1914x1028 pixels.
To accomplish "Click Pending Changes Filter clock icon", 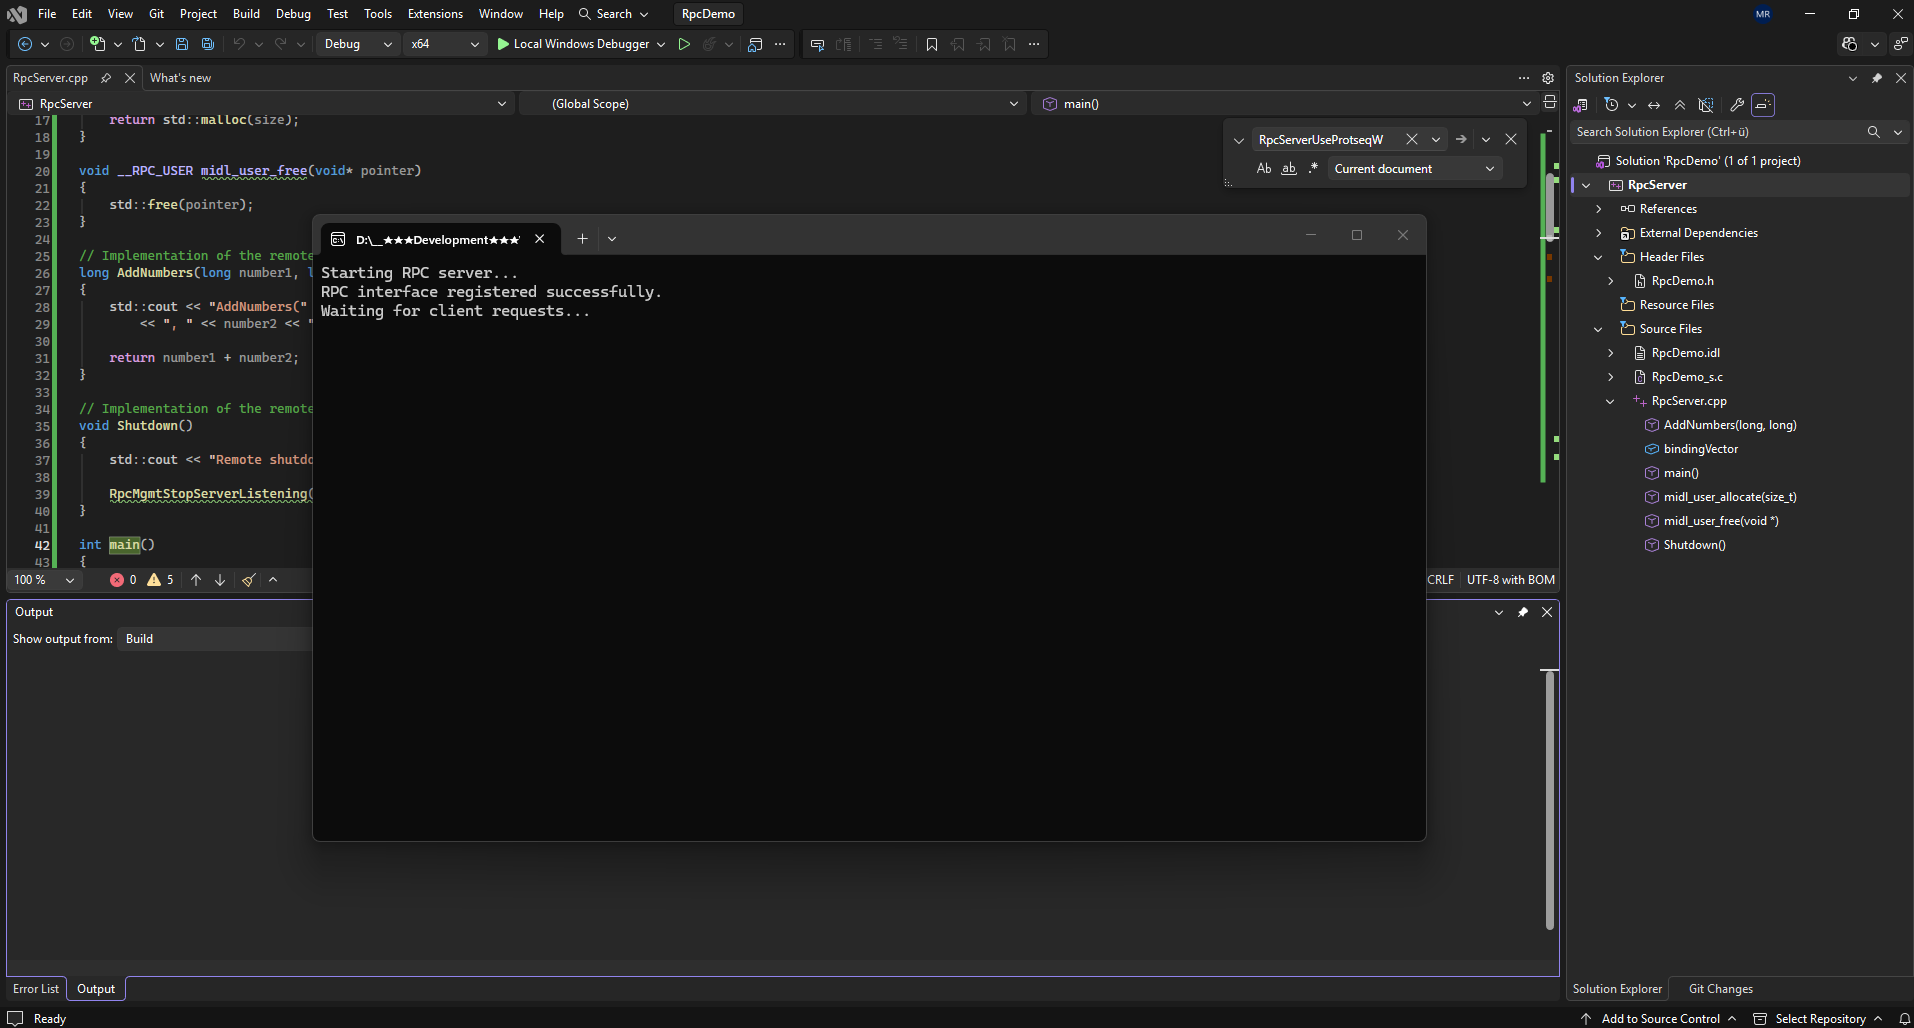I will coord(1611,105).
